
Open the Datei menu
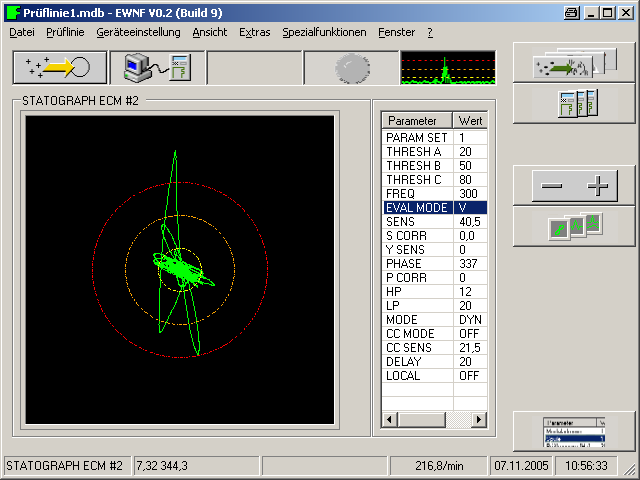22,32
